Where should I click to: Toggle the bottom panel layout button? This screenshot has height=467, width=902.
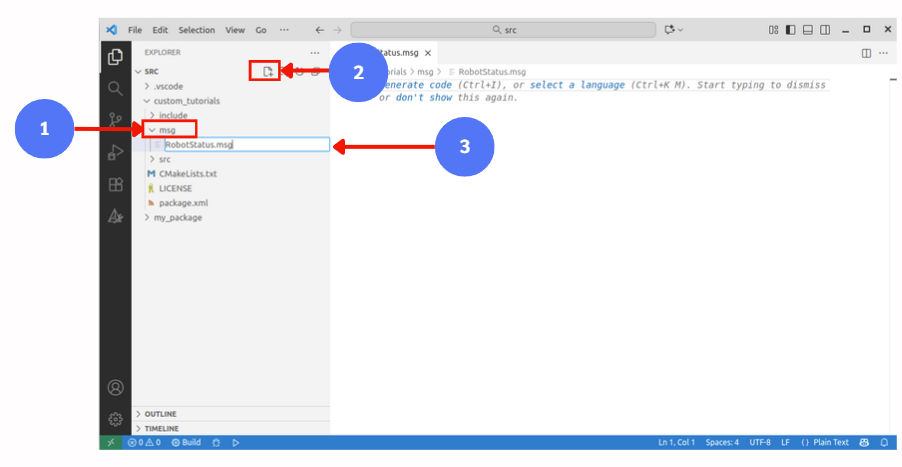[807, 30]
